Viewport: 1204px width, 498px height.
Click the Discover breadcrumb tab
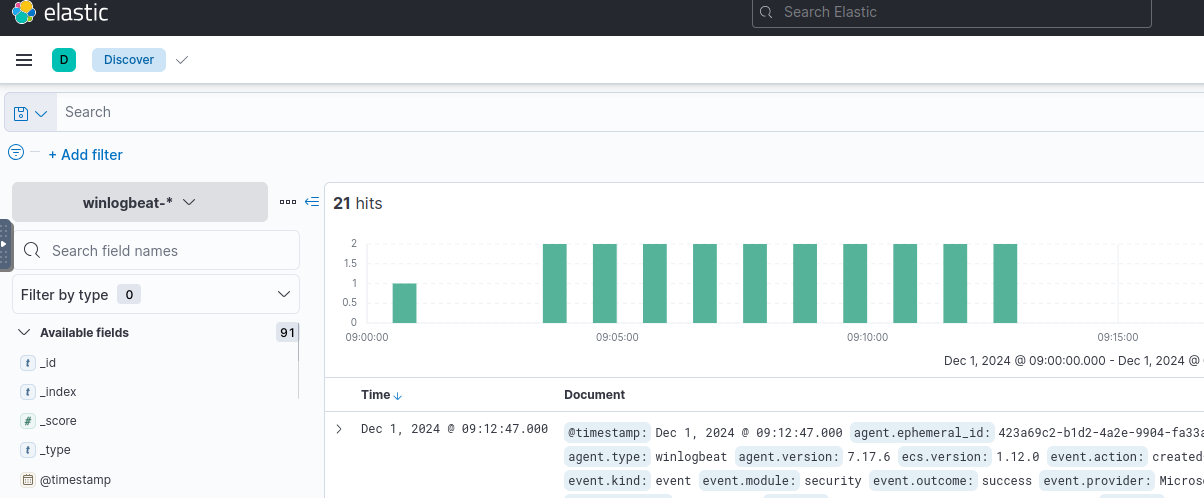point(129,60)
